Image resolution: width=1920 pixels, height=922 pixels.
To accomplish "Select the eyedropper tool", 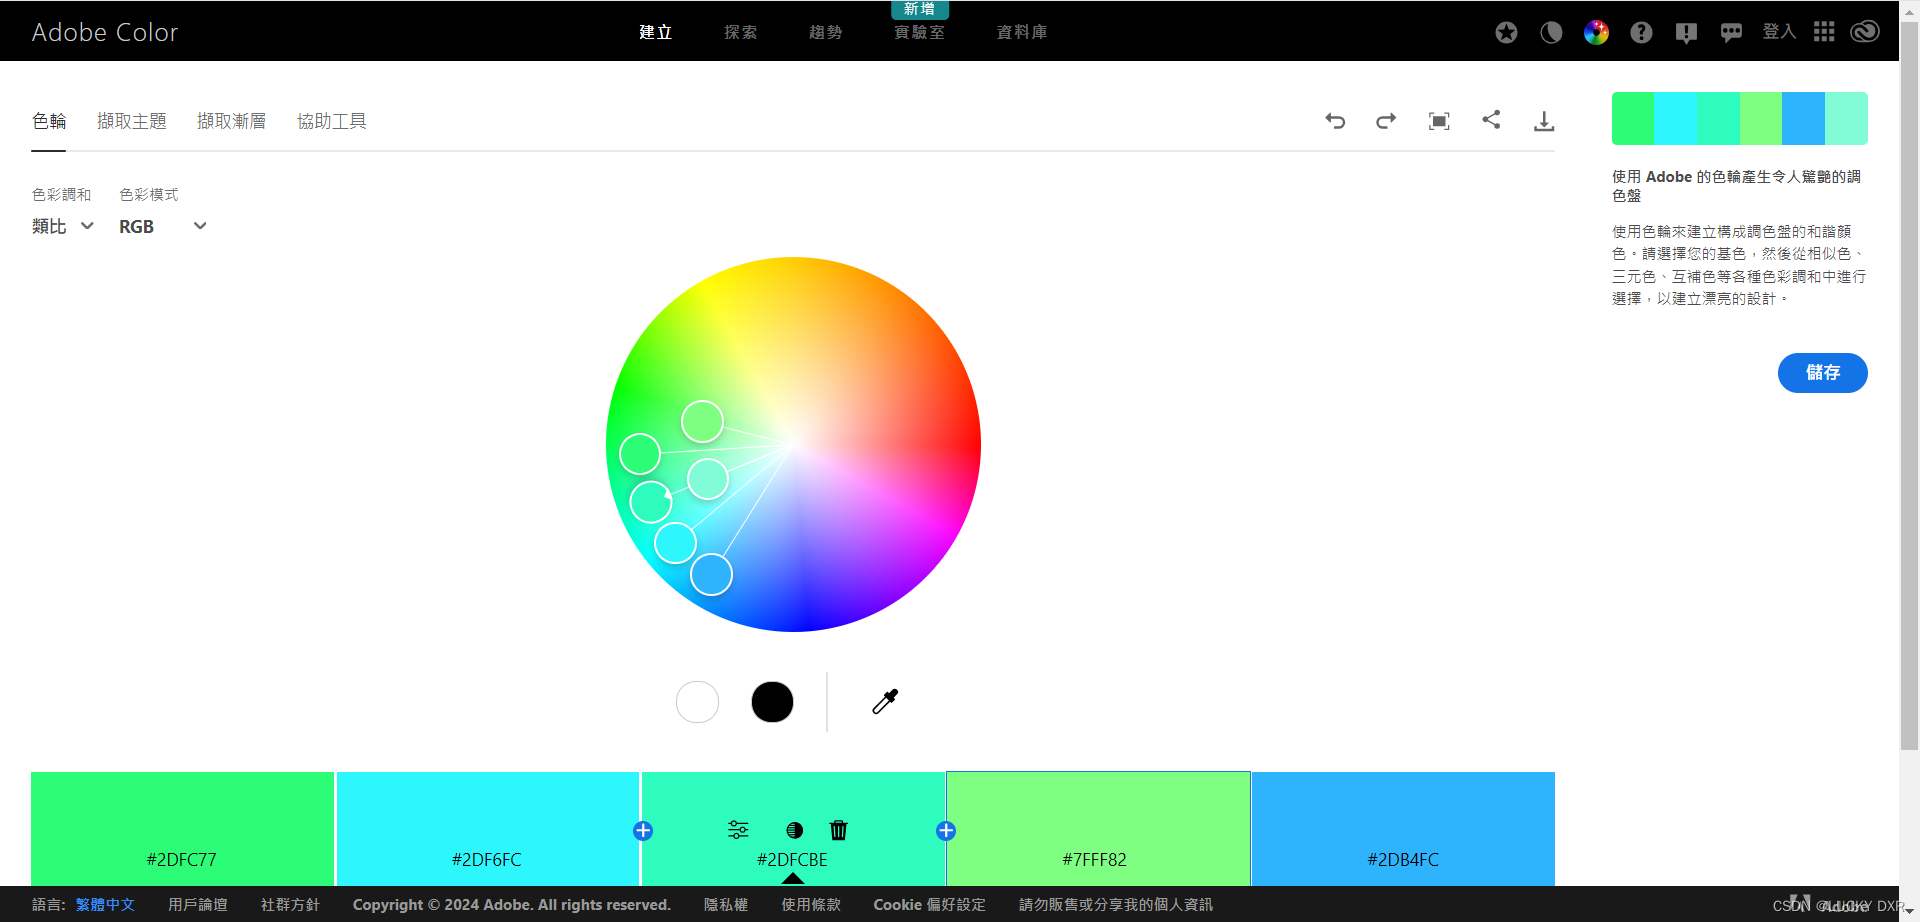I will pyautogui.click(x=885, y=701).
